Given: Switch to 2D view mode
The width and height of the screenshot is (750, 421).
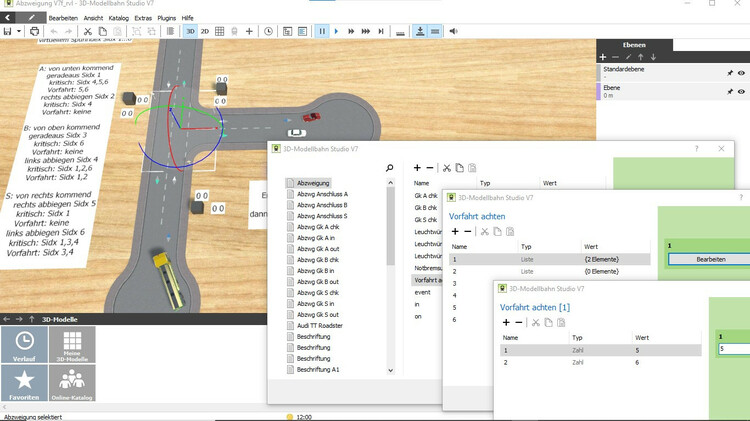Looking at the screenshot, I should point(205,32).
